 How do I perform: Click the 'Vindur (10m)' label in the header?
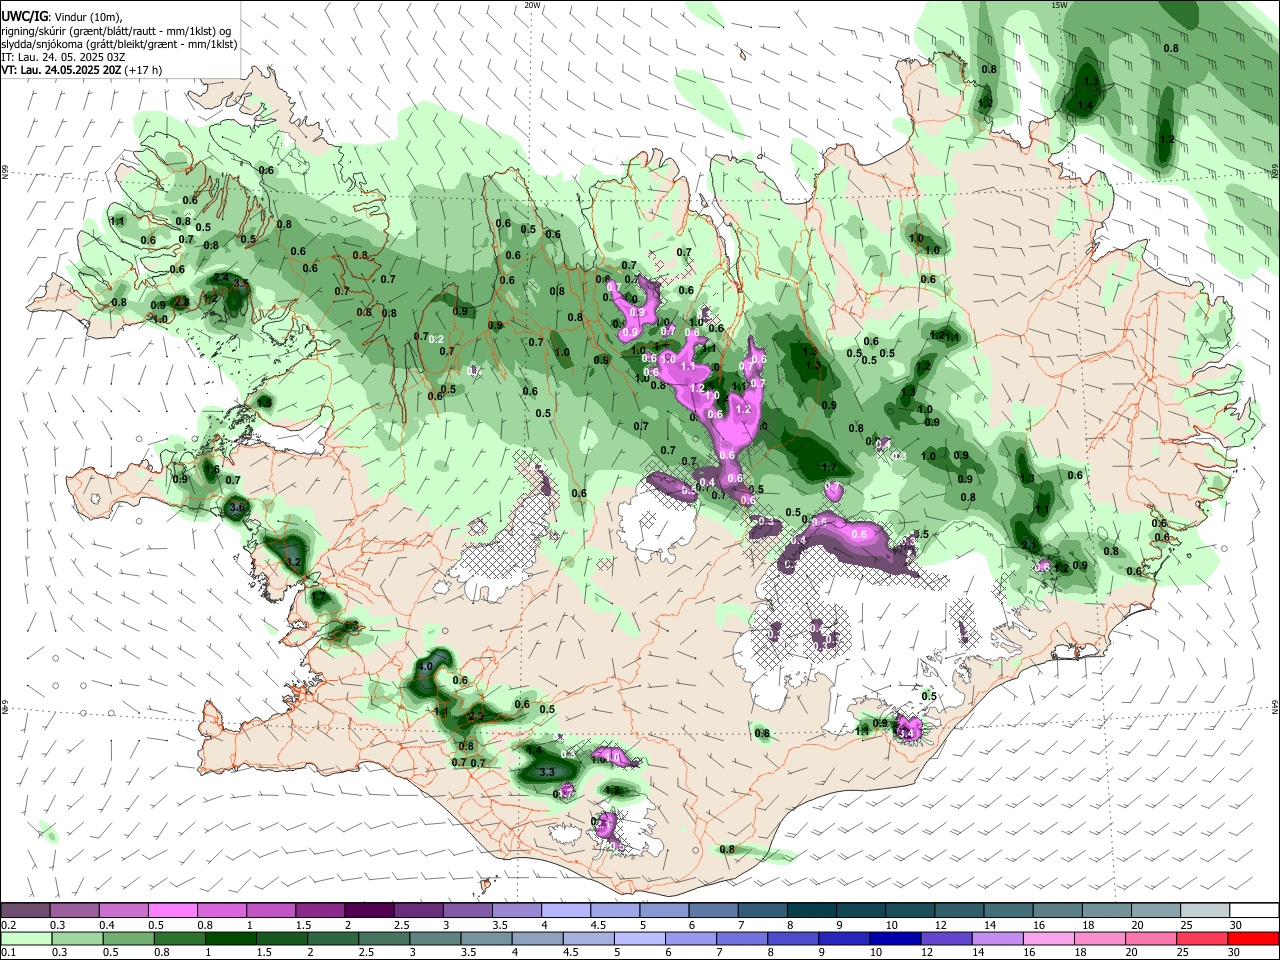pos(88,16)
